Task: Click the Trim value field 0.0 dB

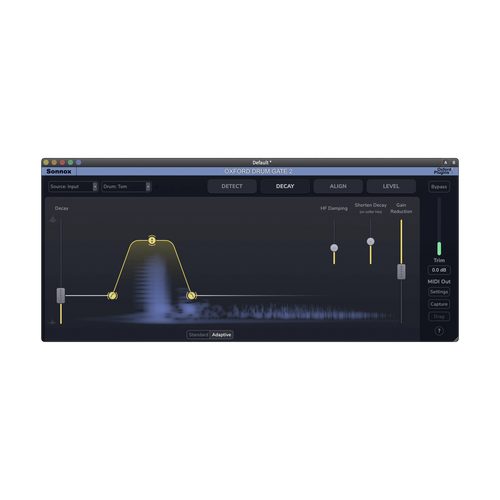Action: click(439, 270)
